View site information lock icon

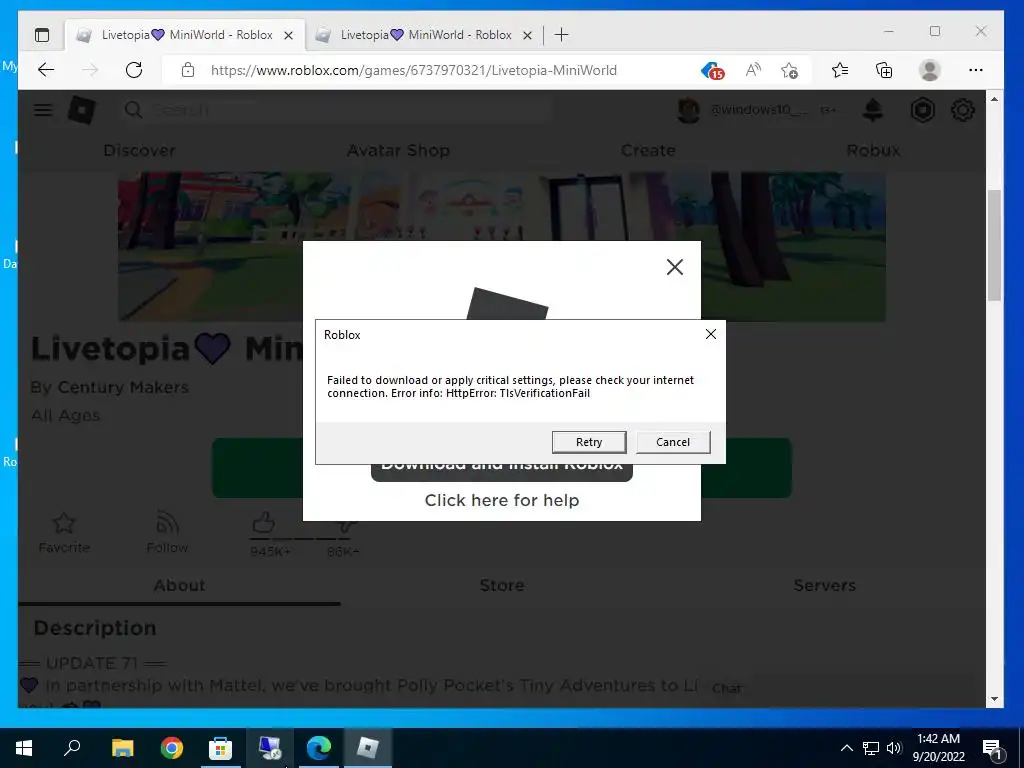pyautogui.click(x=188, y=70)
